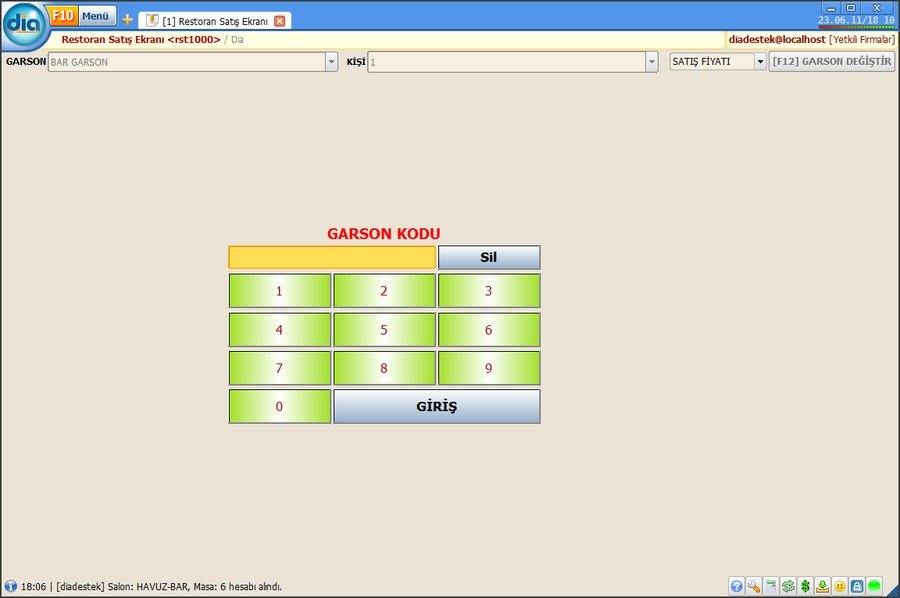This screenshot has width=900, height=598.
Task: Click the green refresh arrows icon
Action: coord(788,586)
